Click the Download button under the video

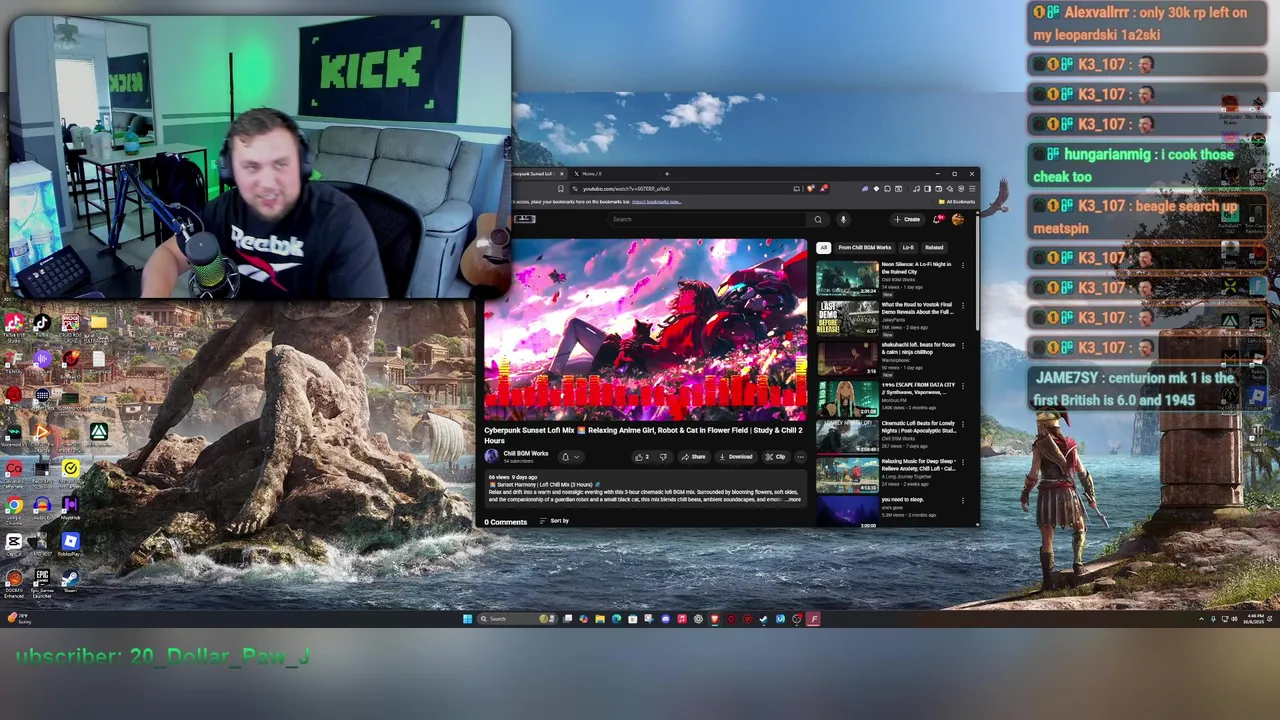pos(736,457)
